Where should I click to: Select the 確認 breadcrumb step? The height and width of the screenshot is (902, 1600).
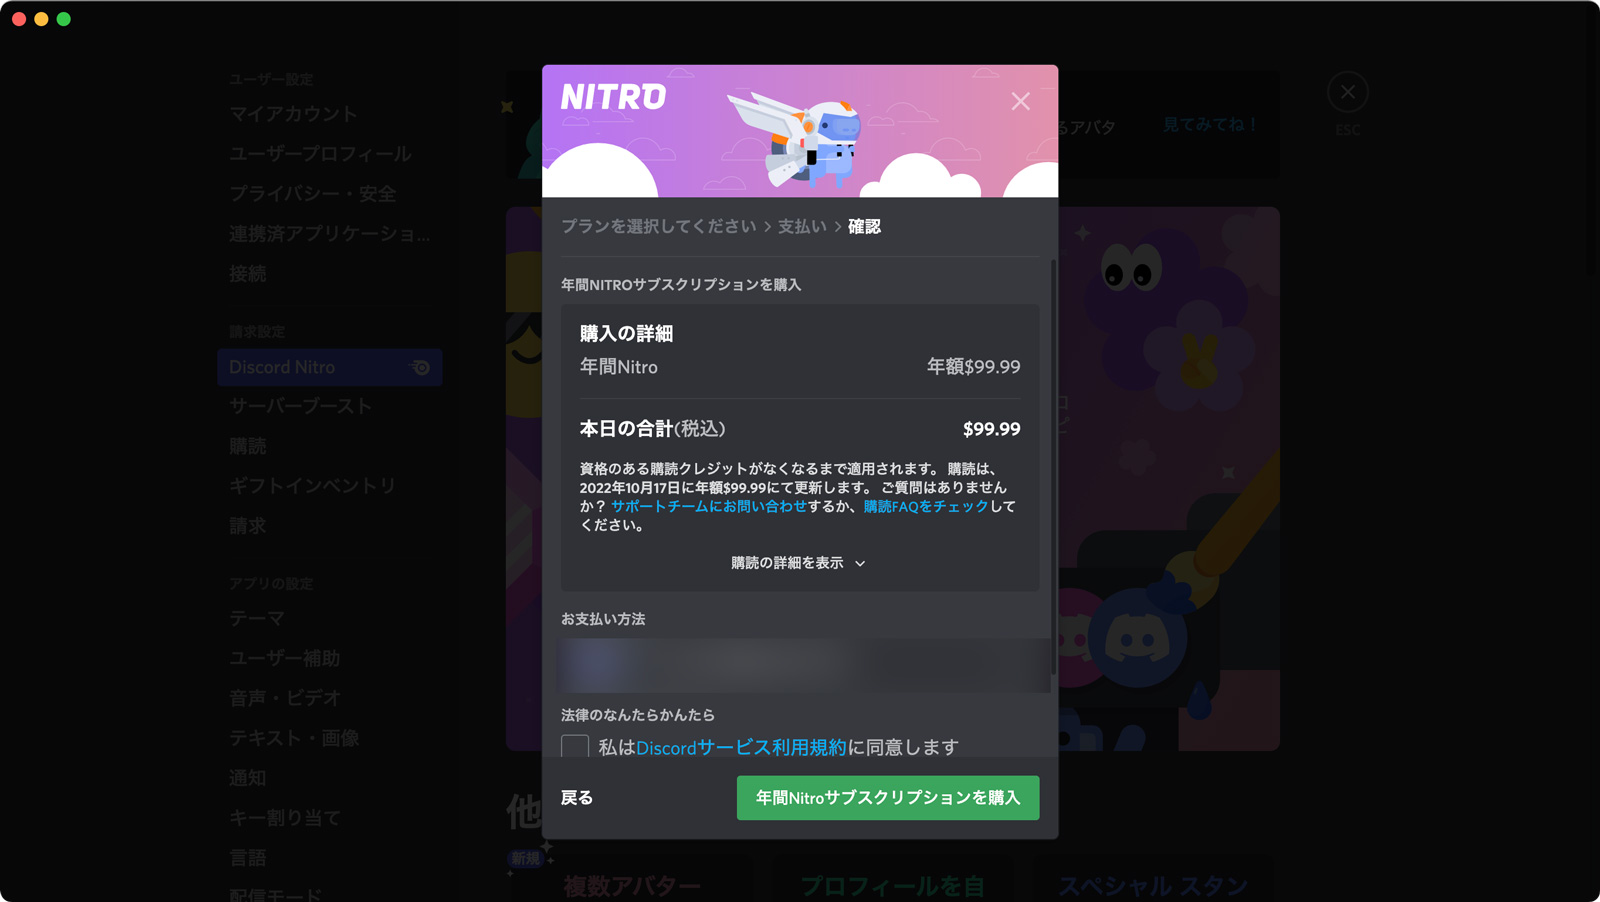click(864, 227)
